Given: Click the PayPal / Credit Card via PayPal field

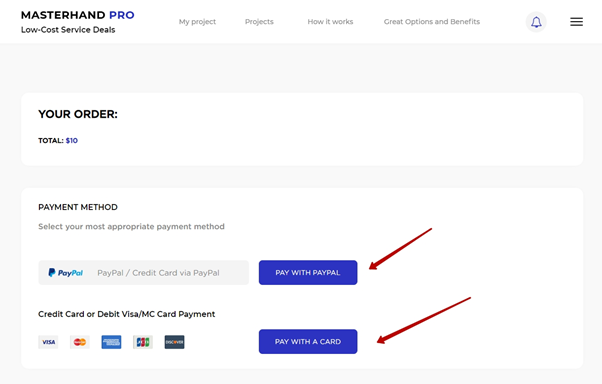Looking at the screenshot, I should (144, 273).
